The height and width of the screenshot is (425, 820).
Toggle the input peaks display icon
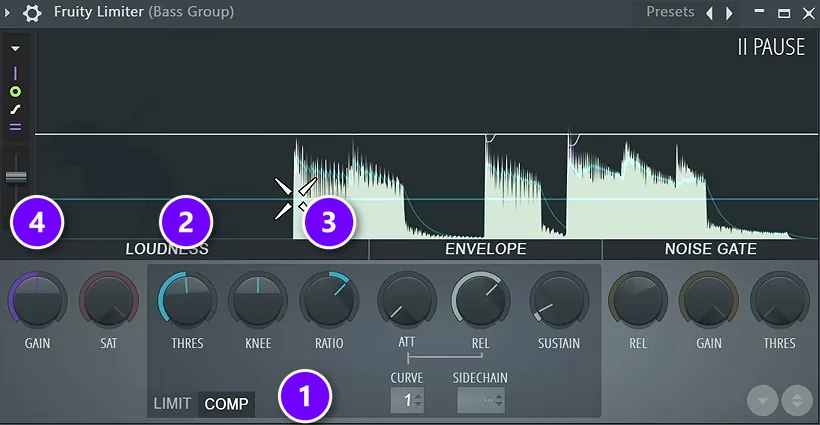15,73
